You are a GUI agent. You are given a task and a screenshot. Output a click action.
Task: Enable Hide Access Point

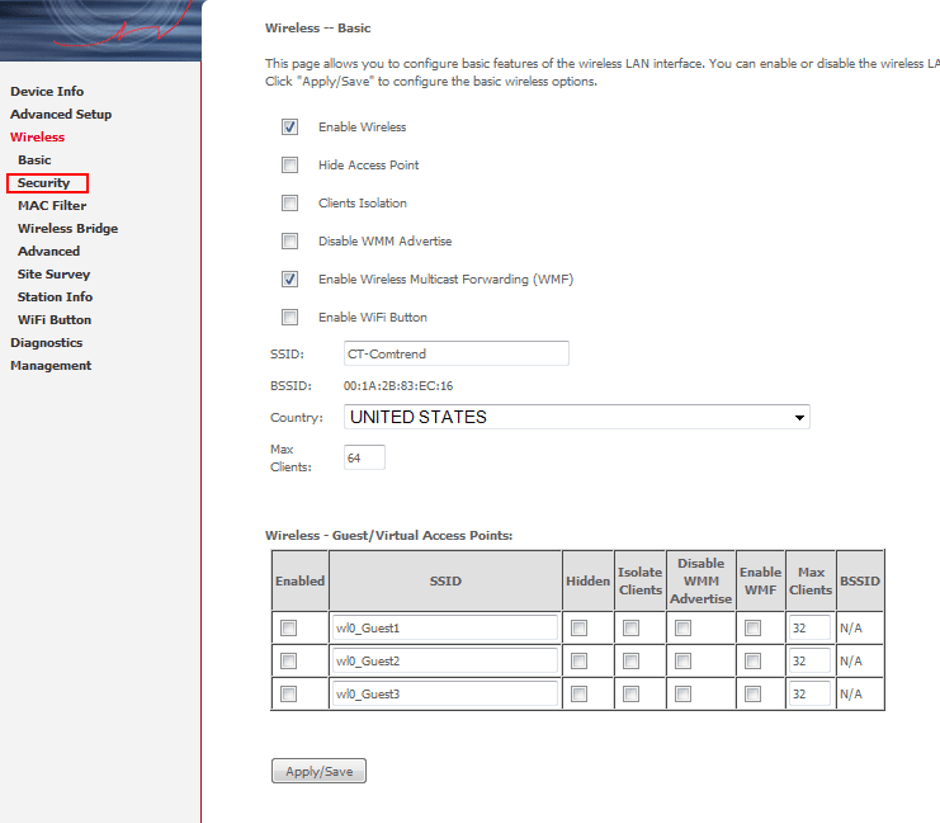(x=289, y=165)
